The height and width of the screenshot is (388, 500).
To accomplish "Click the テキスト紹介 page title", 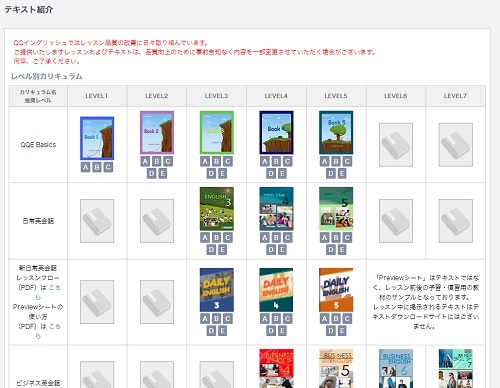I will click(x=29, y=9).
